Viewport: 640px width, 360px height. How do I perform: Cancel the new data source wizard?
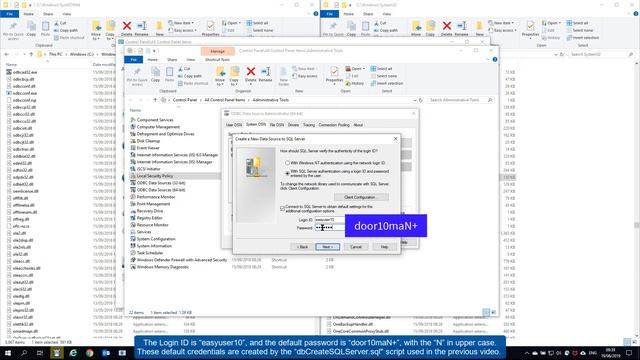coord(356,247)
